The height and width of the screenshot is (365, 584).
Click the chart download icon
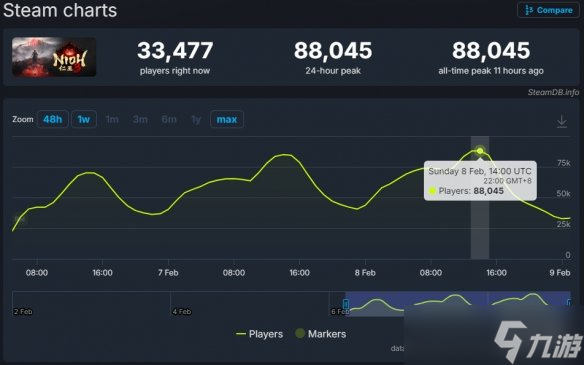562,121
